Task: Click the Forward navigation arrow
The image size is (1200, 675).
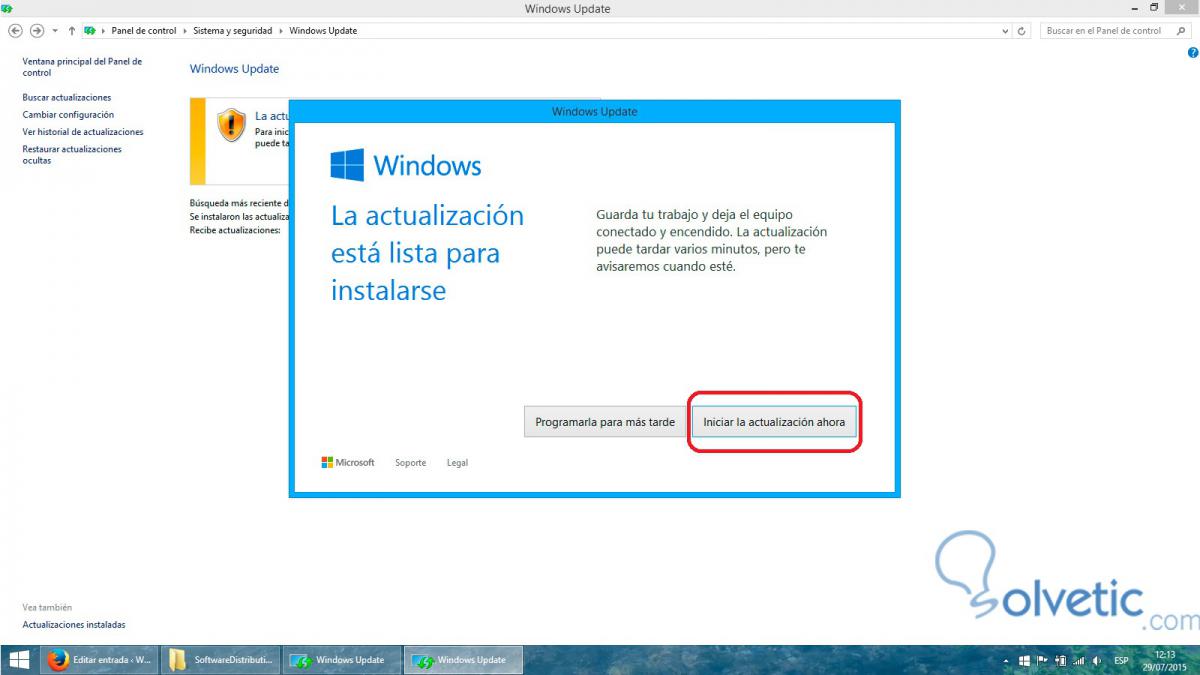Action: [x=37, y=31]
